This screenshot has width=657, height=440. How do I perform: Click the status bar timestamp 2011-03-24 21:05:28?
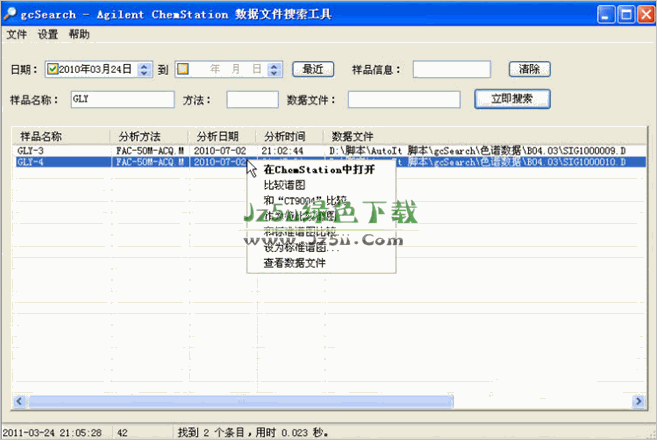(52, 433)
